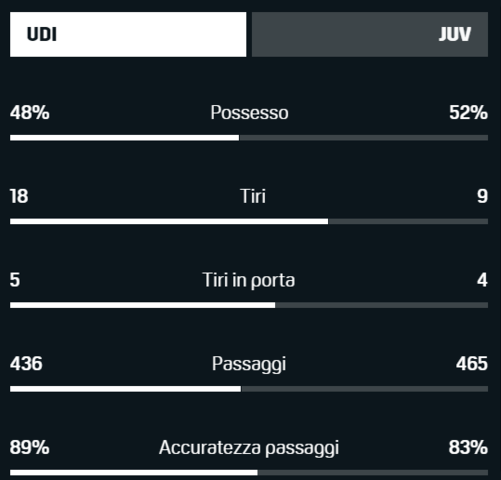The image size is (501, 480).
Task: Click JUV passes value 465
Action: tap(472, 363)
